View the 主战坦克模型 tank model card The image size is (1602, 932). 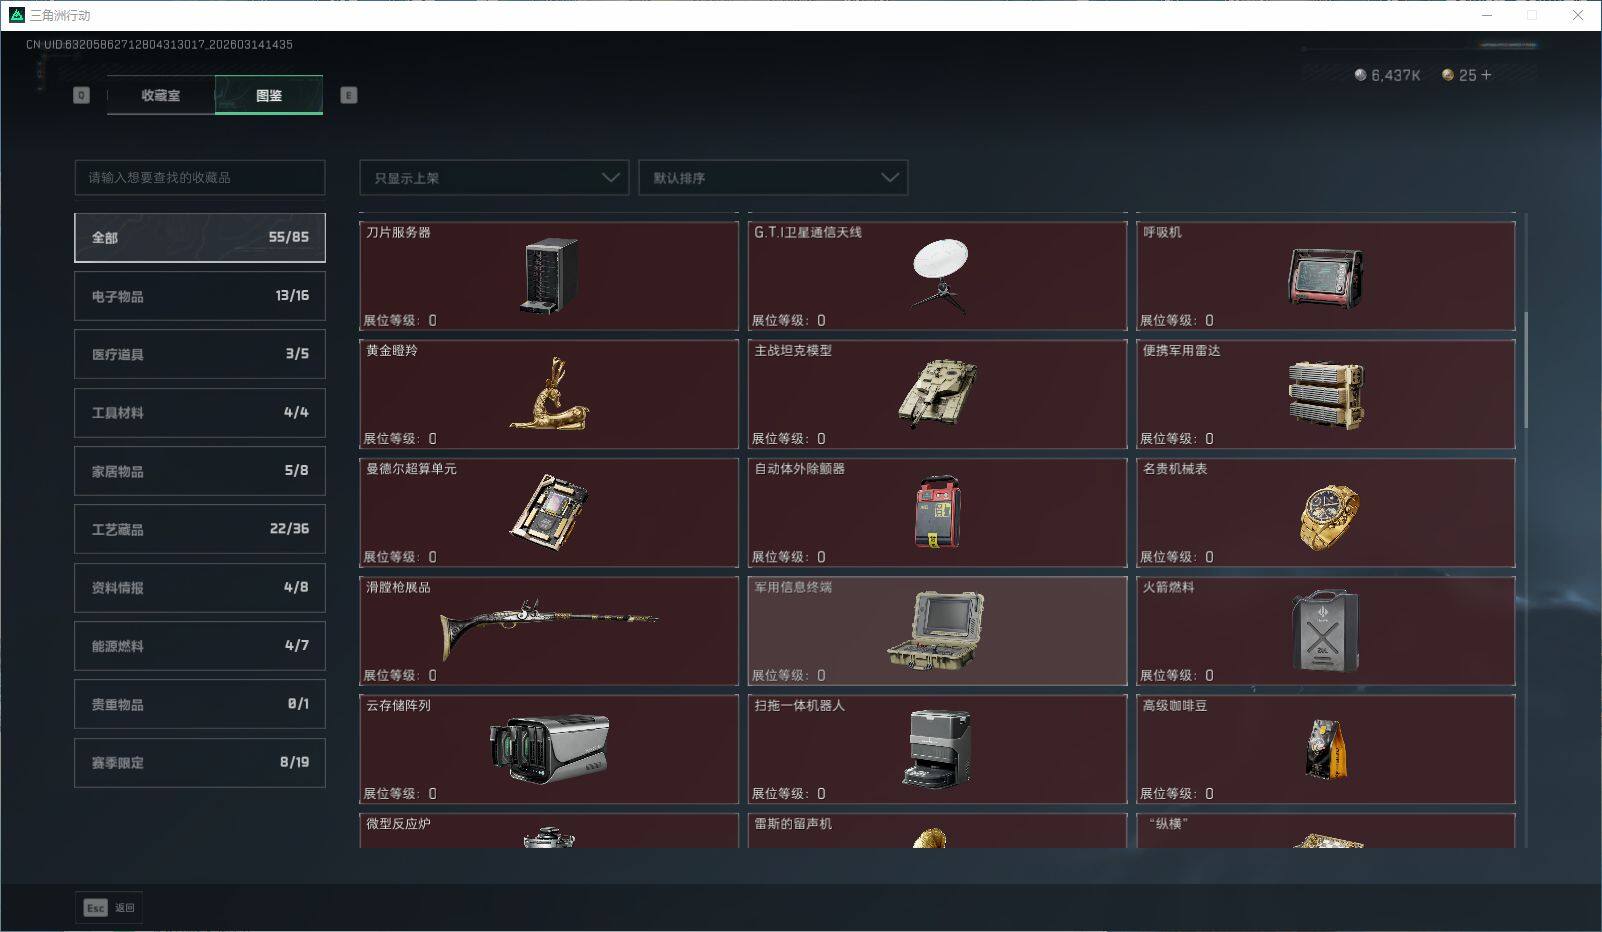tap(937, 393)
